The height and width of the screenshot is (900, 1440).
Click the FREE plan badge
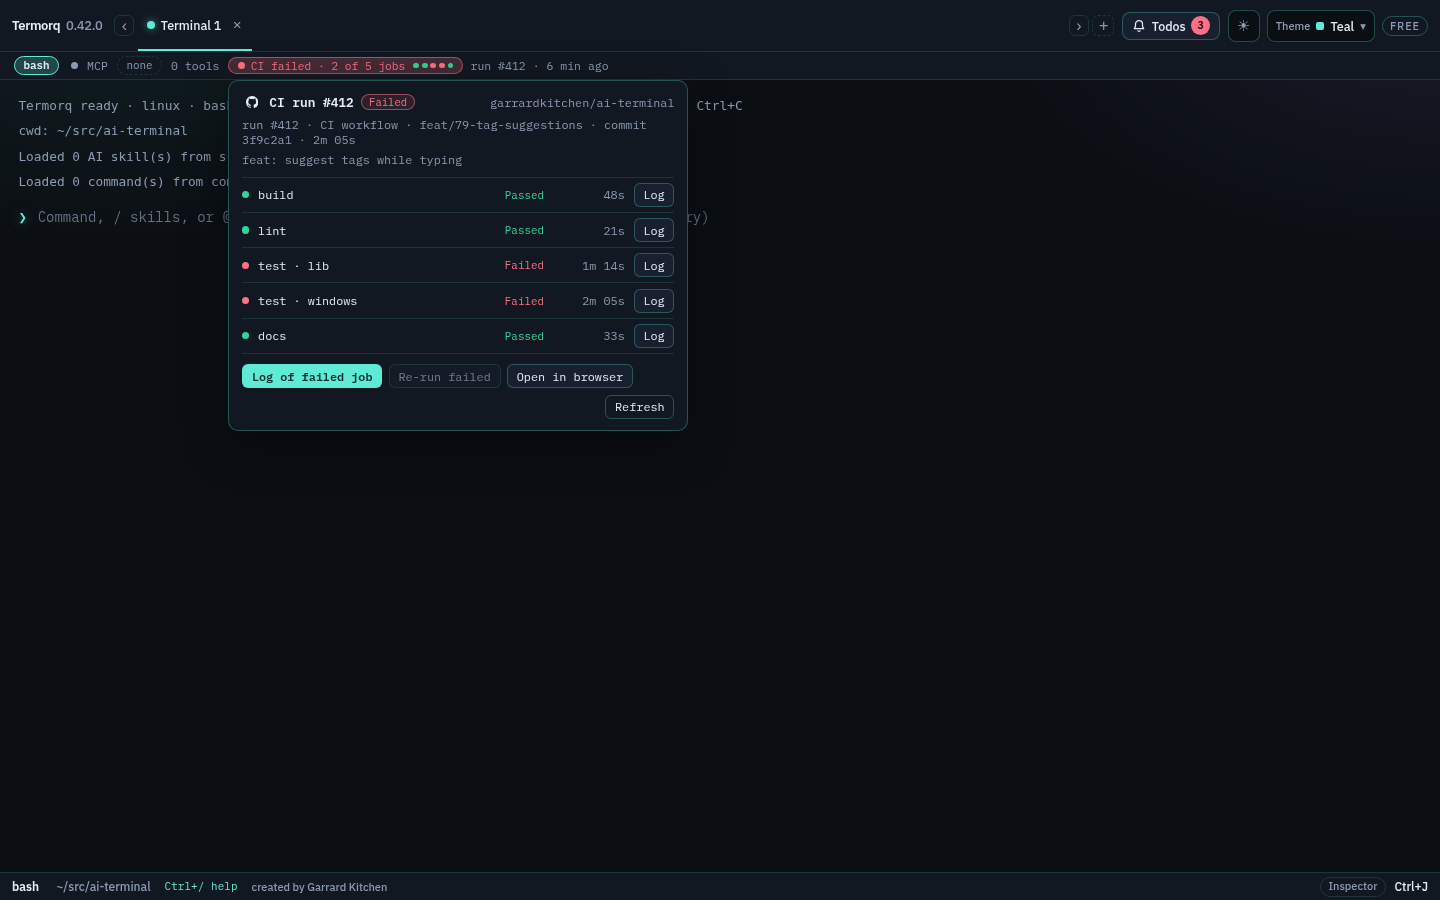1405,26
